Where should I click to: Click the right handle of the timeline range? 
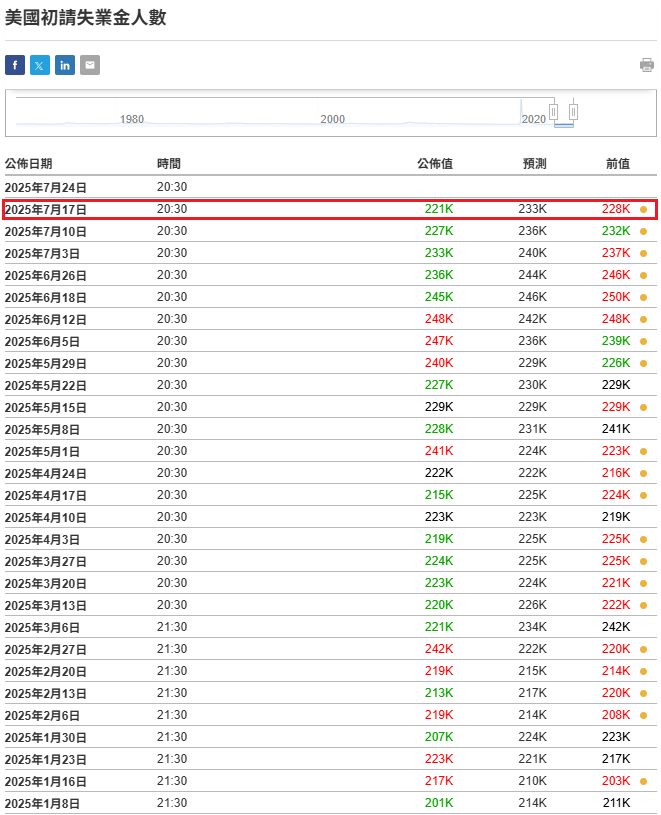pos(574,112)
